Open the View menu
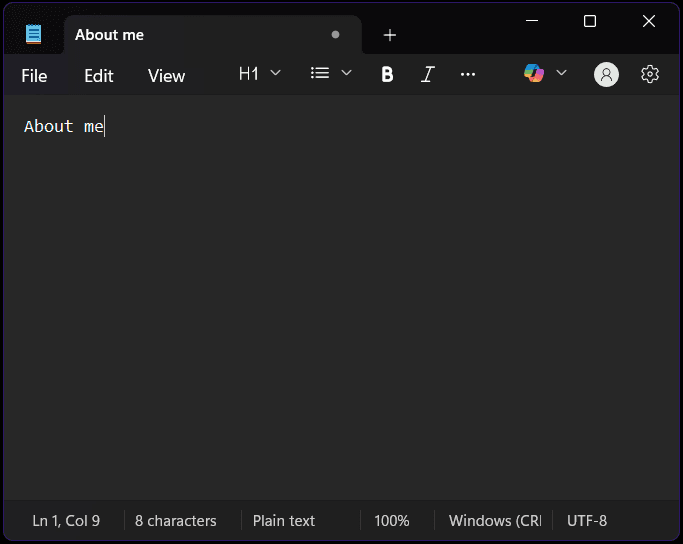This screenshot has height=544, width=683. [166, 76]
